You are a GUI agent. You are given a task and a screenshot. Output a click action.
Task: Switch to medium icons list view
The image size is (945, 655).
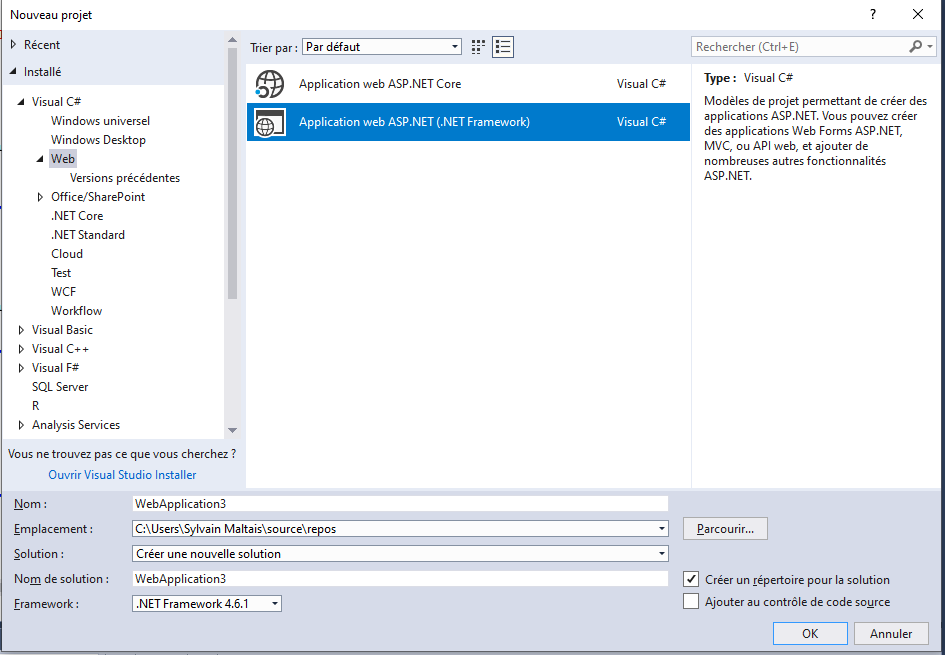tap(503, 47)
